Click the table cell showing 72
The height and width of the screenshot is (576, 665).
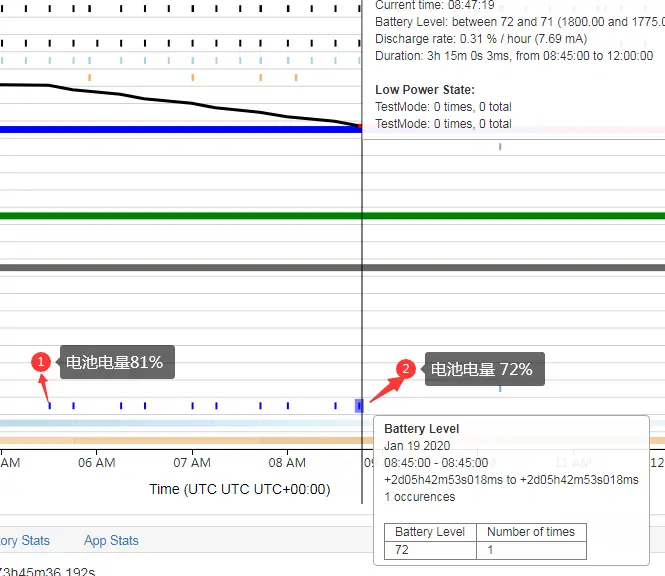(x=430, y=550)
